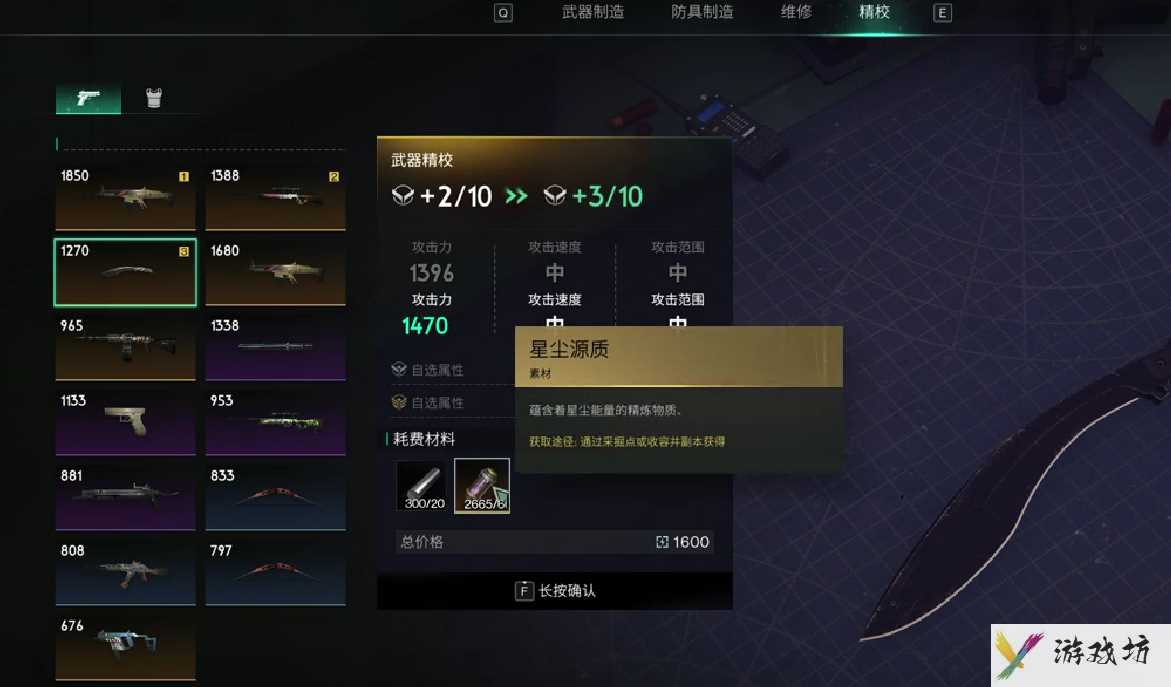
Task: Select the 1270 power machete slot
Action: click(125, 273)
